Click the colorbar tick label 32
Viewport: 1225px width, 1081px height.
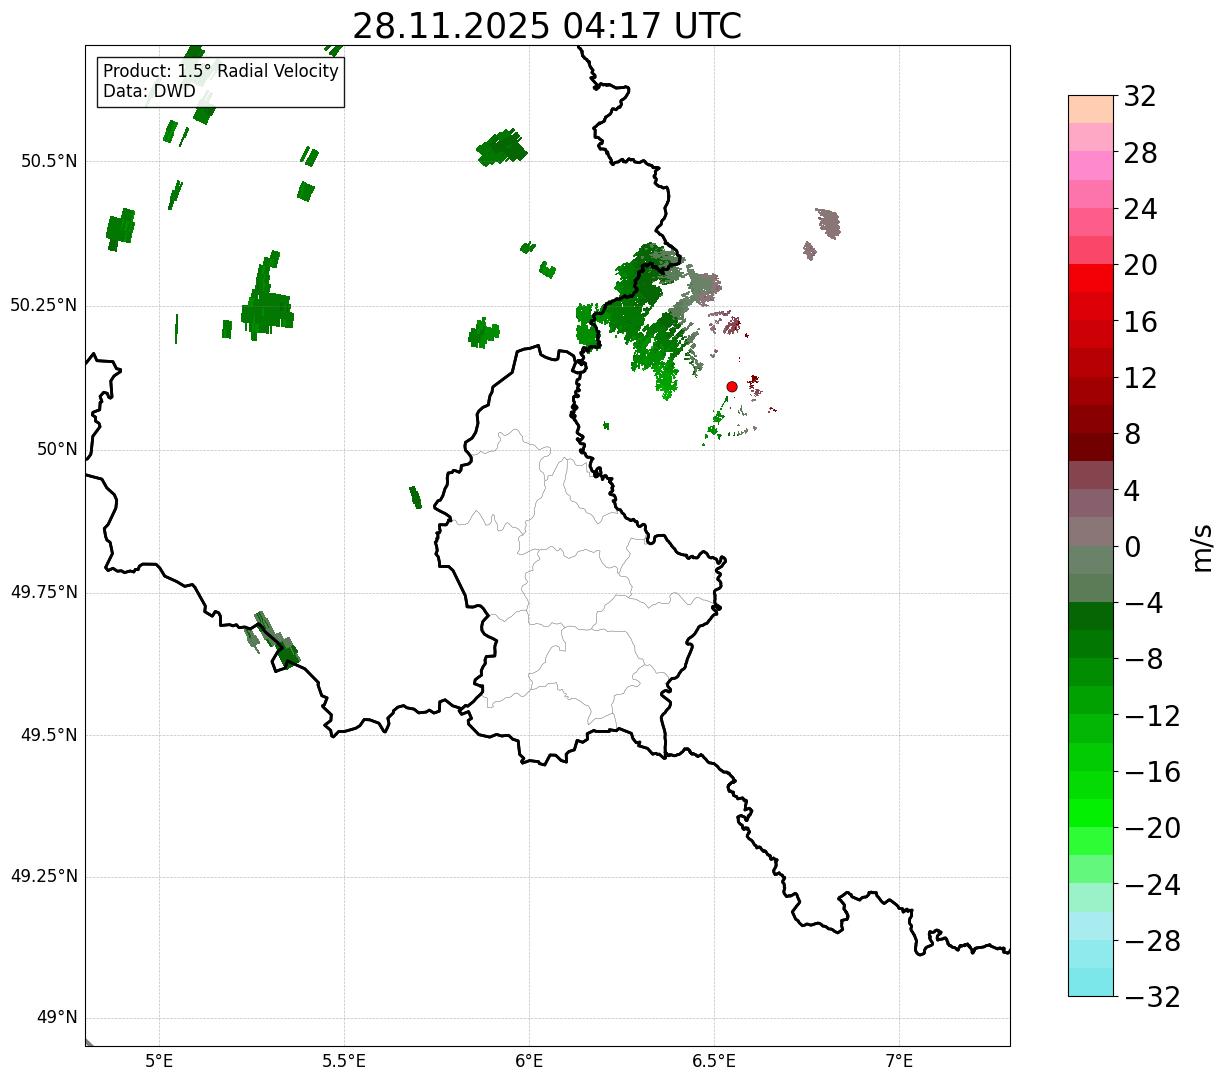coord(1140,97)
